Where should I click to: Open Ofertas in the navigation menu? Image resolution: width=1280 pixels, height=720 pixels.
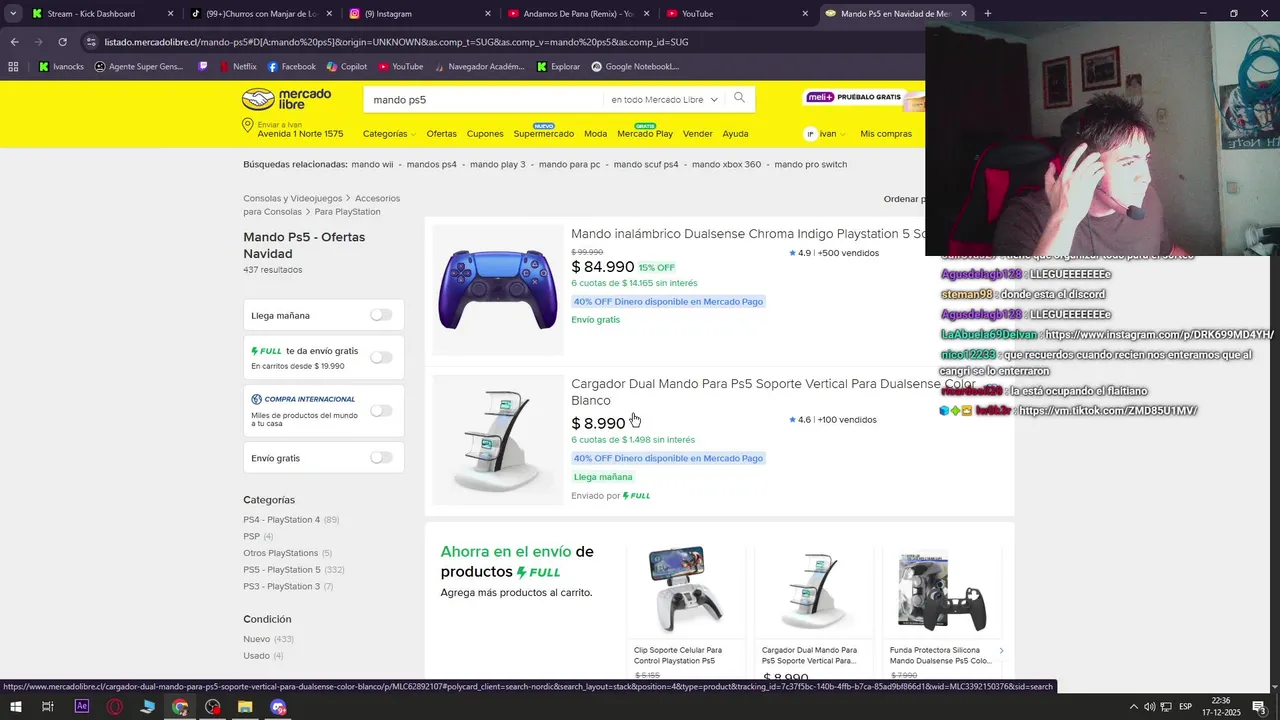(441, 134)
